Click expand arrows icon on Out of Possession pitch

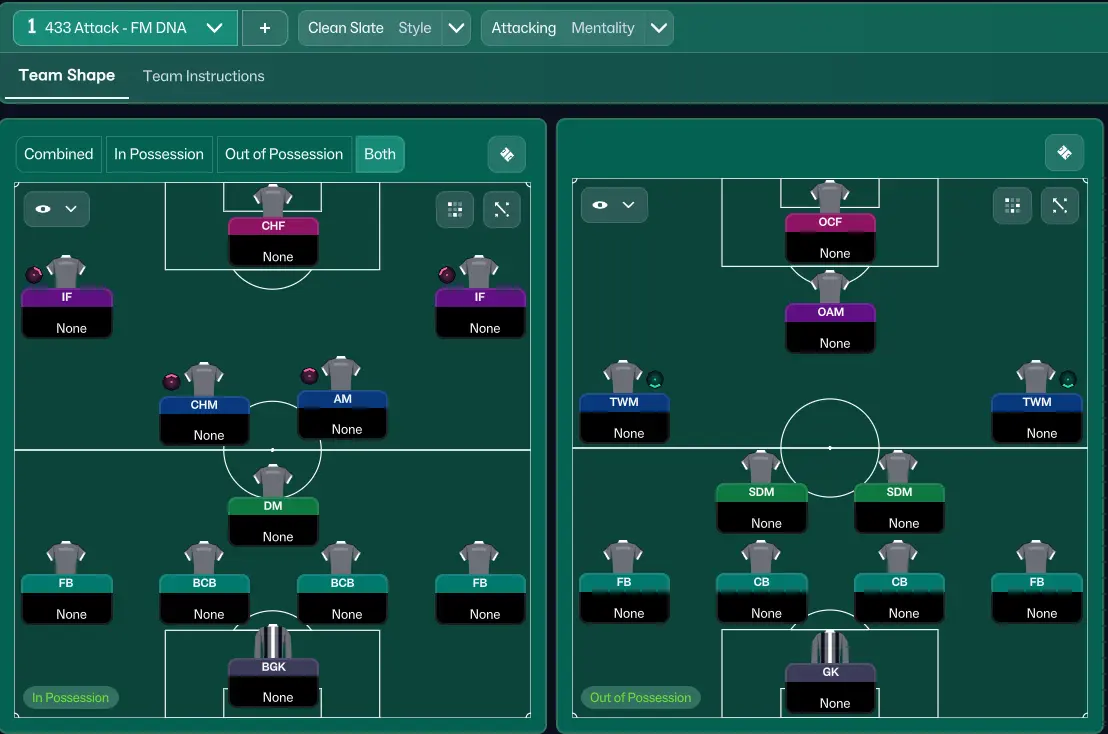[1060, 206]
